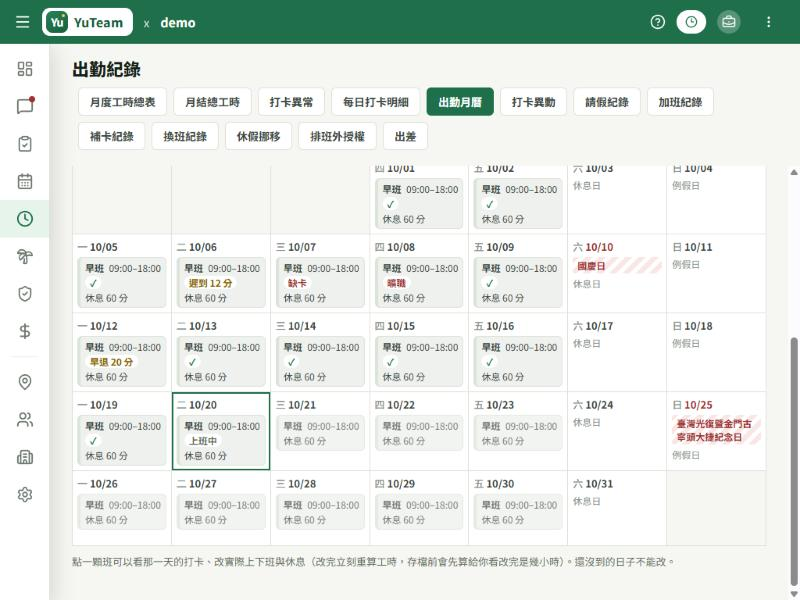
Task: Open the 10/19 早班 shift card
Action: [x=122, y=441]
